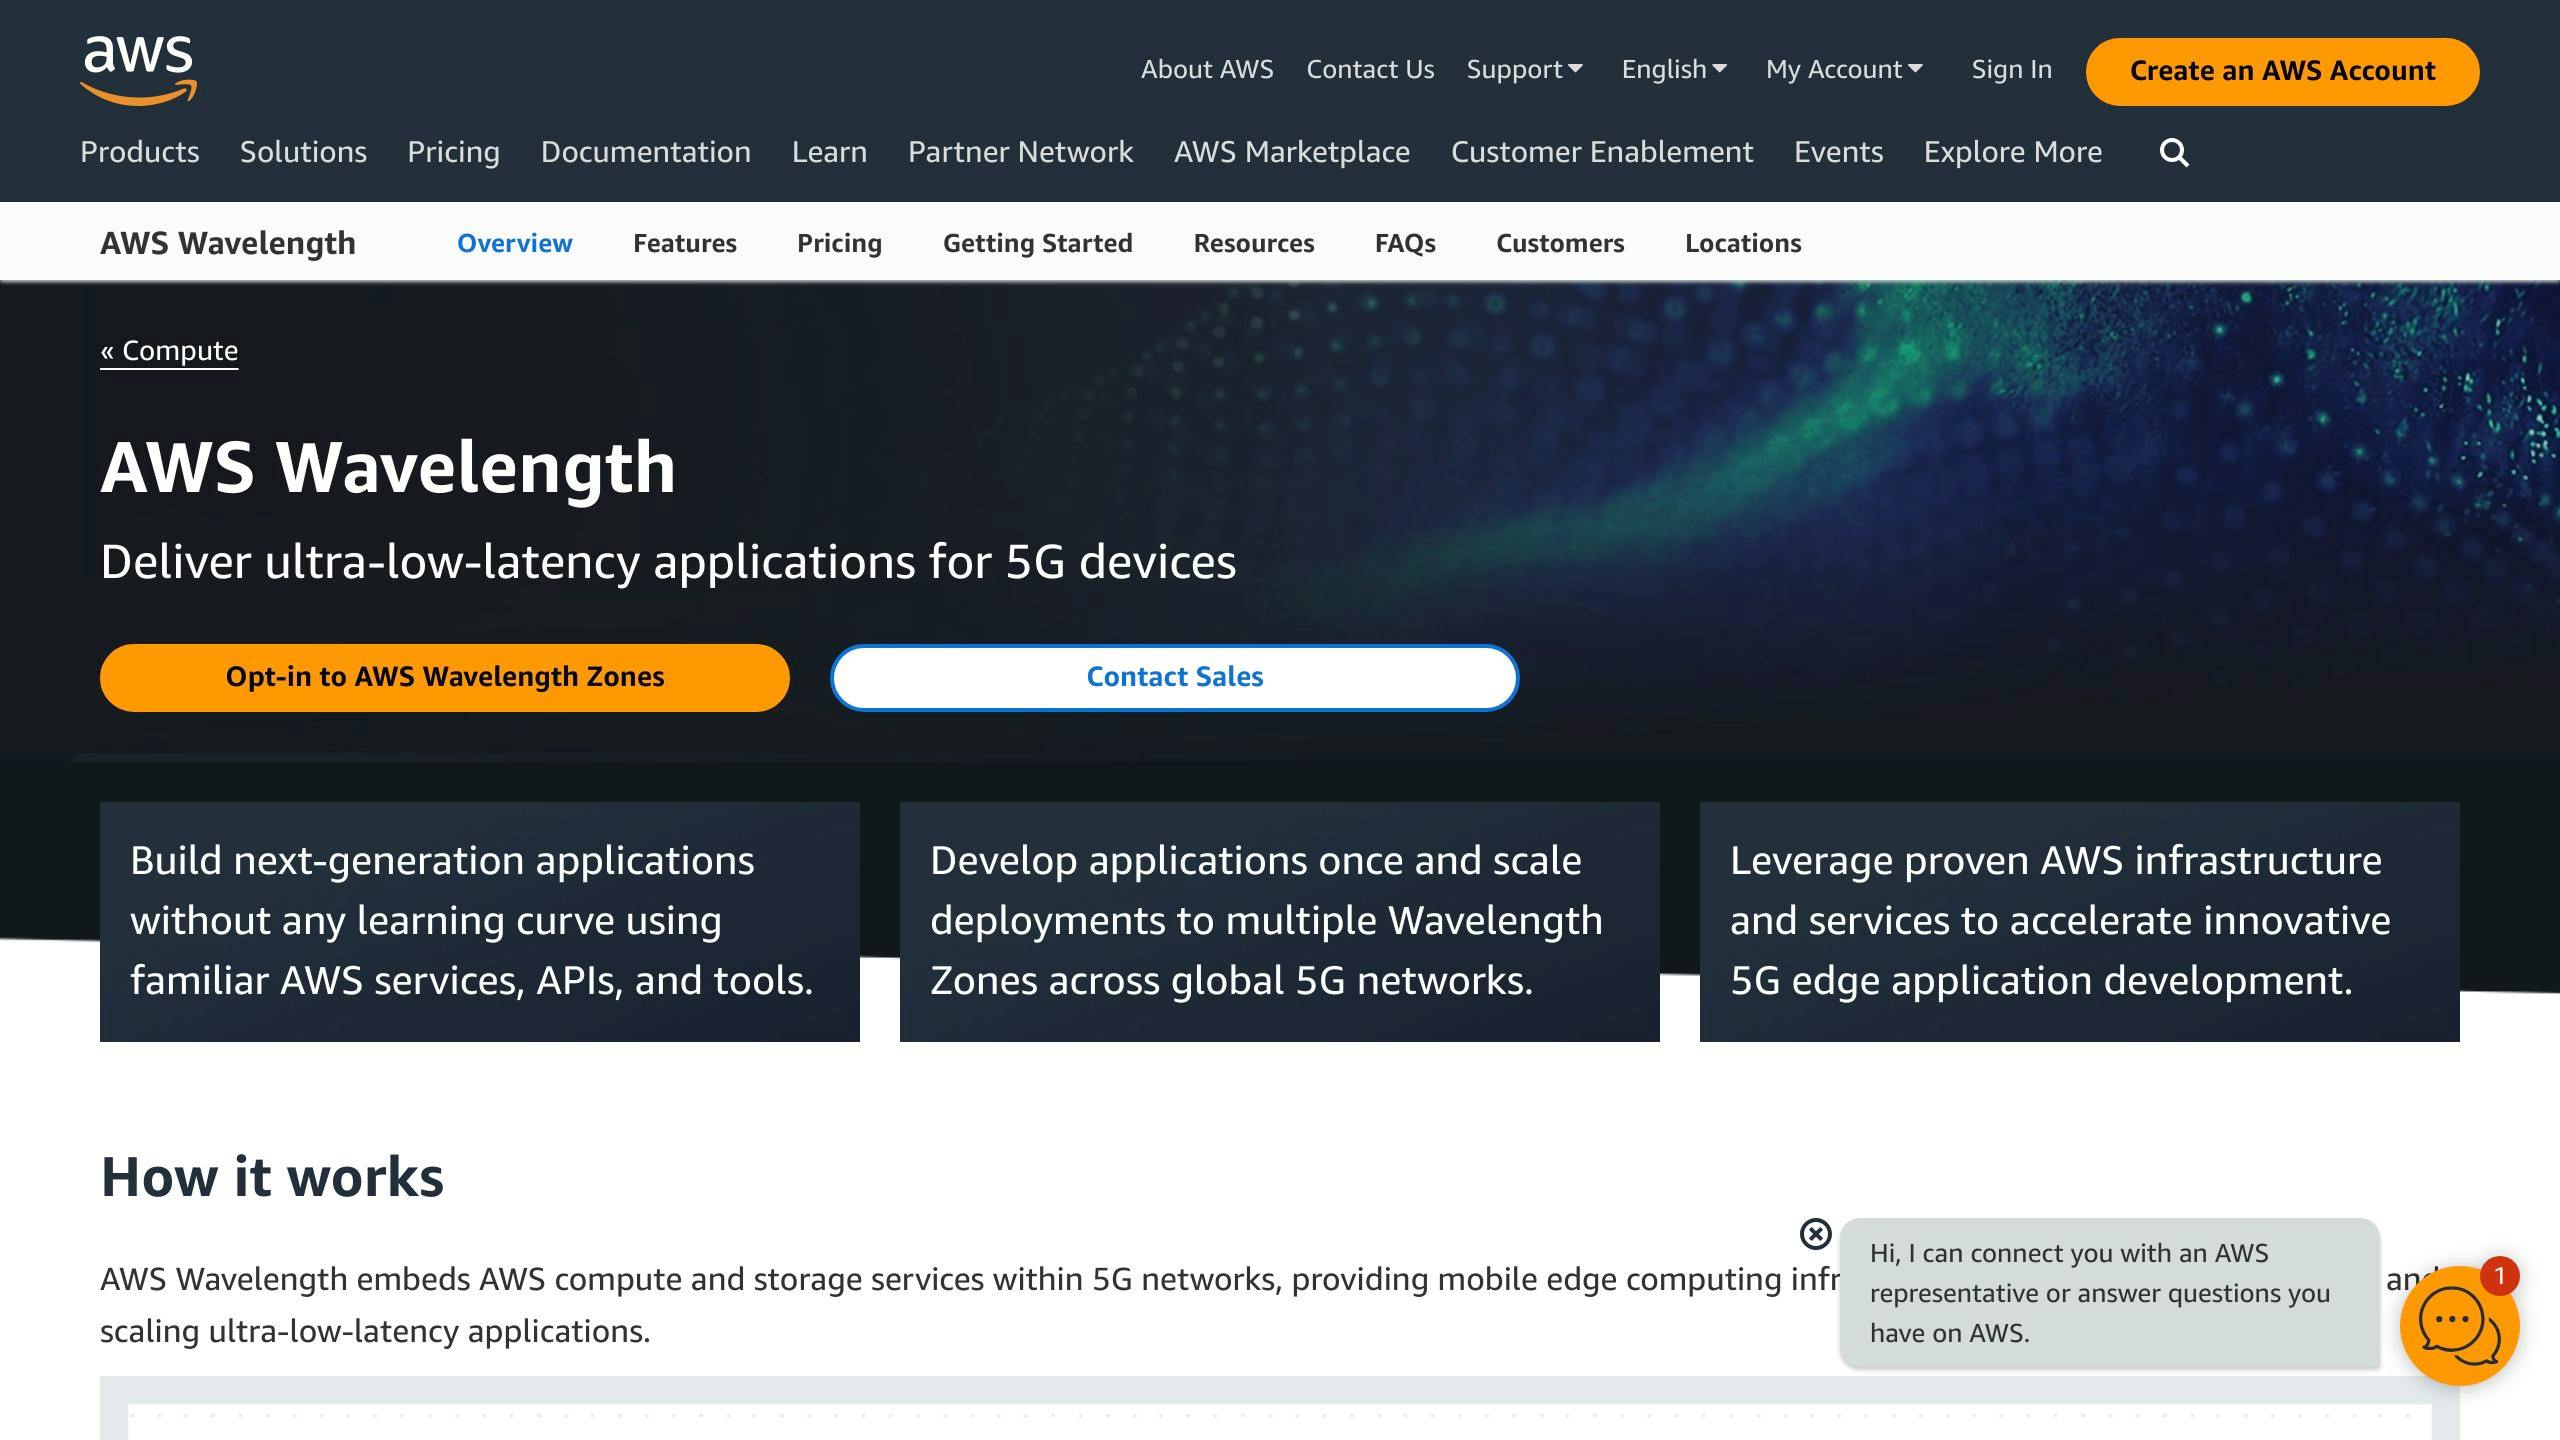Open the Solutions menu
The height and width of the screenshot is (1440, 2560).
[x=303, y=152]
